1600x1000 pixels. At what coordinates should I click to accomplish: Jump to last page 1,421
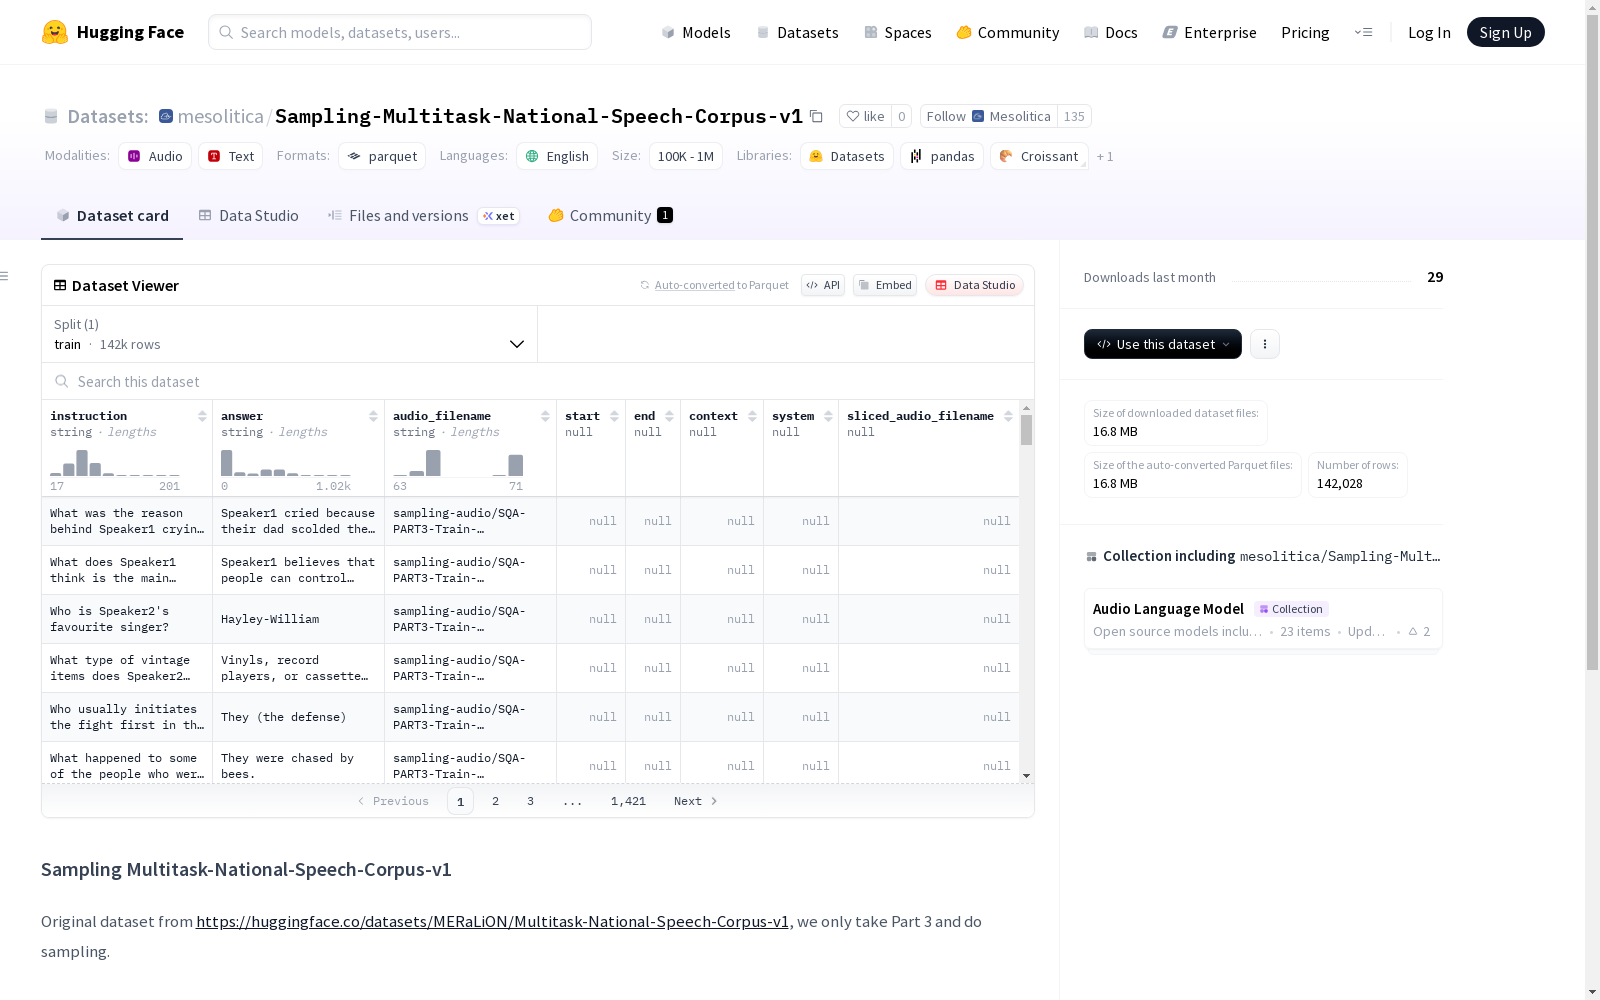click(628, 801)
